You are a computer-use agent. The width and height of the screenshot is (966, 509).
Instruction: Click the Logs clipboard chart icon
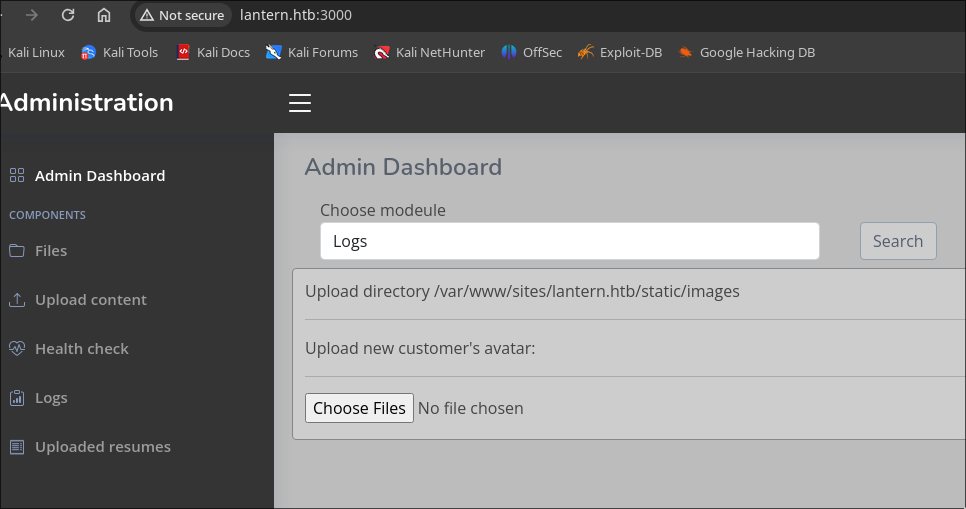(x=17, y=398)
